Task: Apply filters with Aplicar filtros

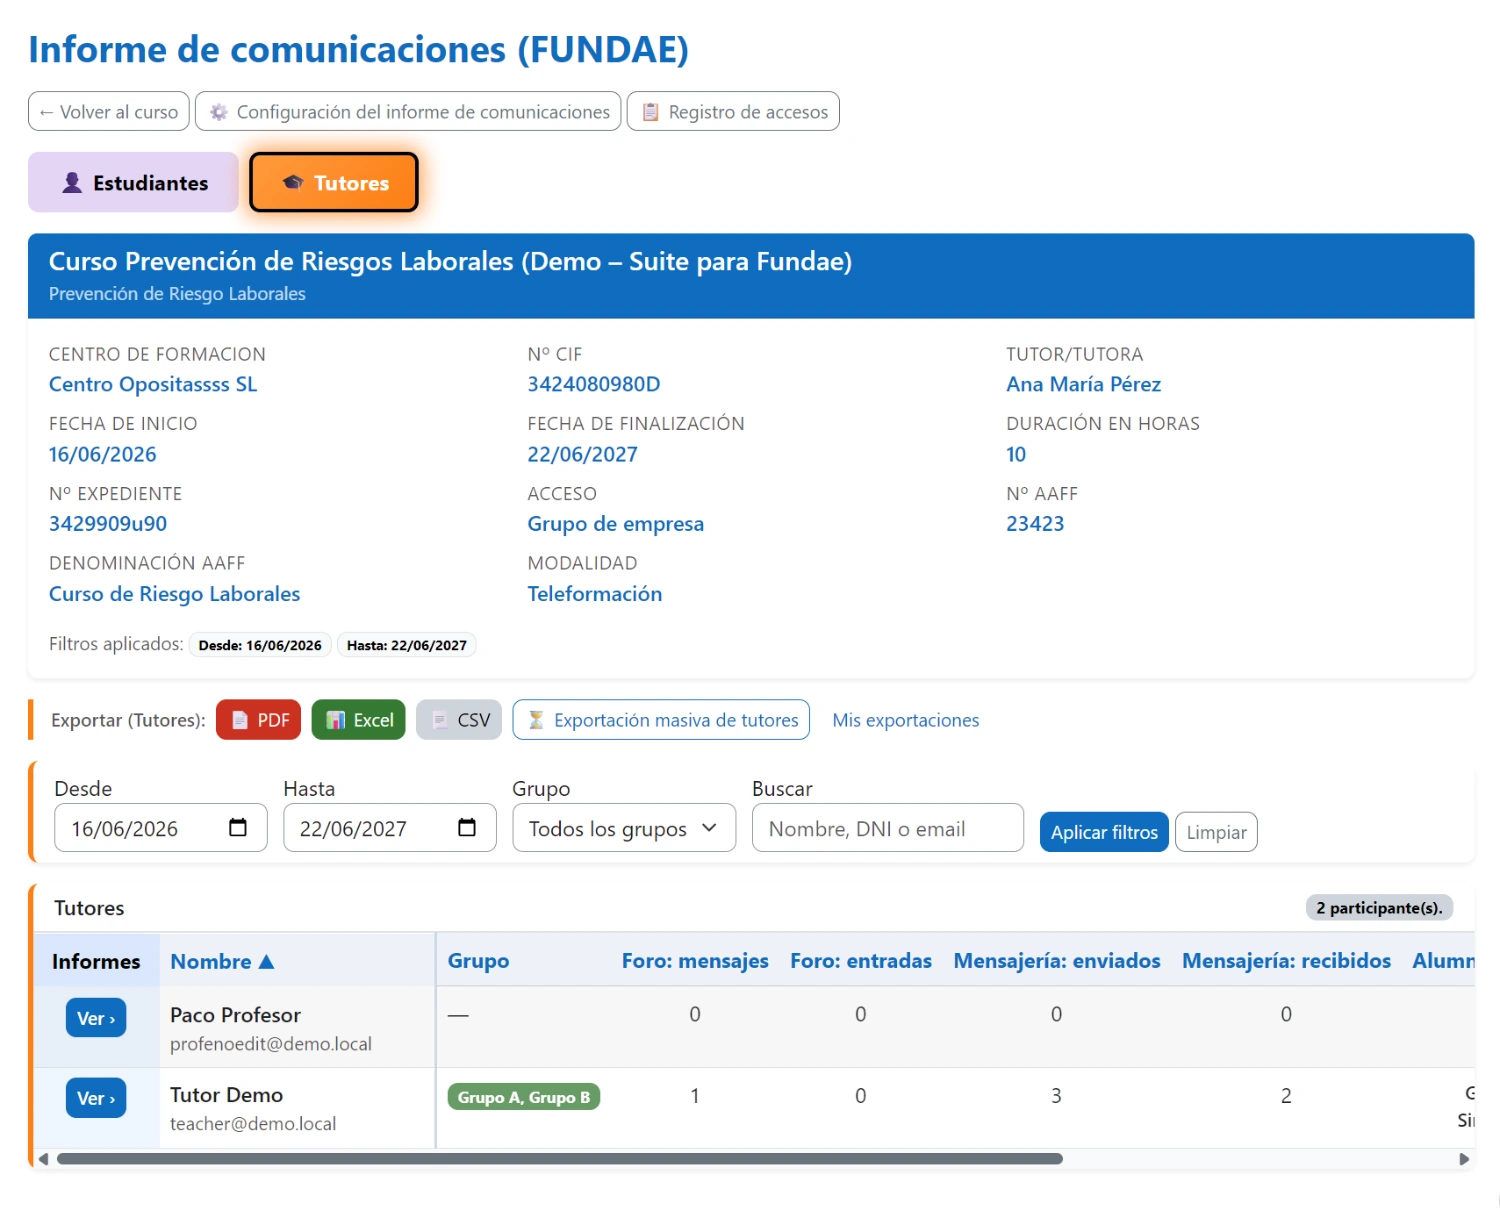Action: (x=1104, y=832)
